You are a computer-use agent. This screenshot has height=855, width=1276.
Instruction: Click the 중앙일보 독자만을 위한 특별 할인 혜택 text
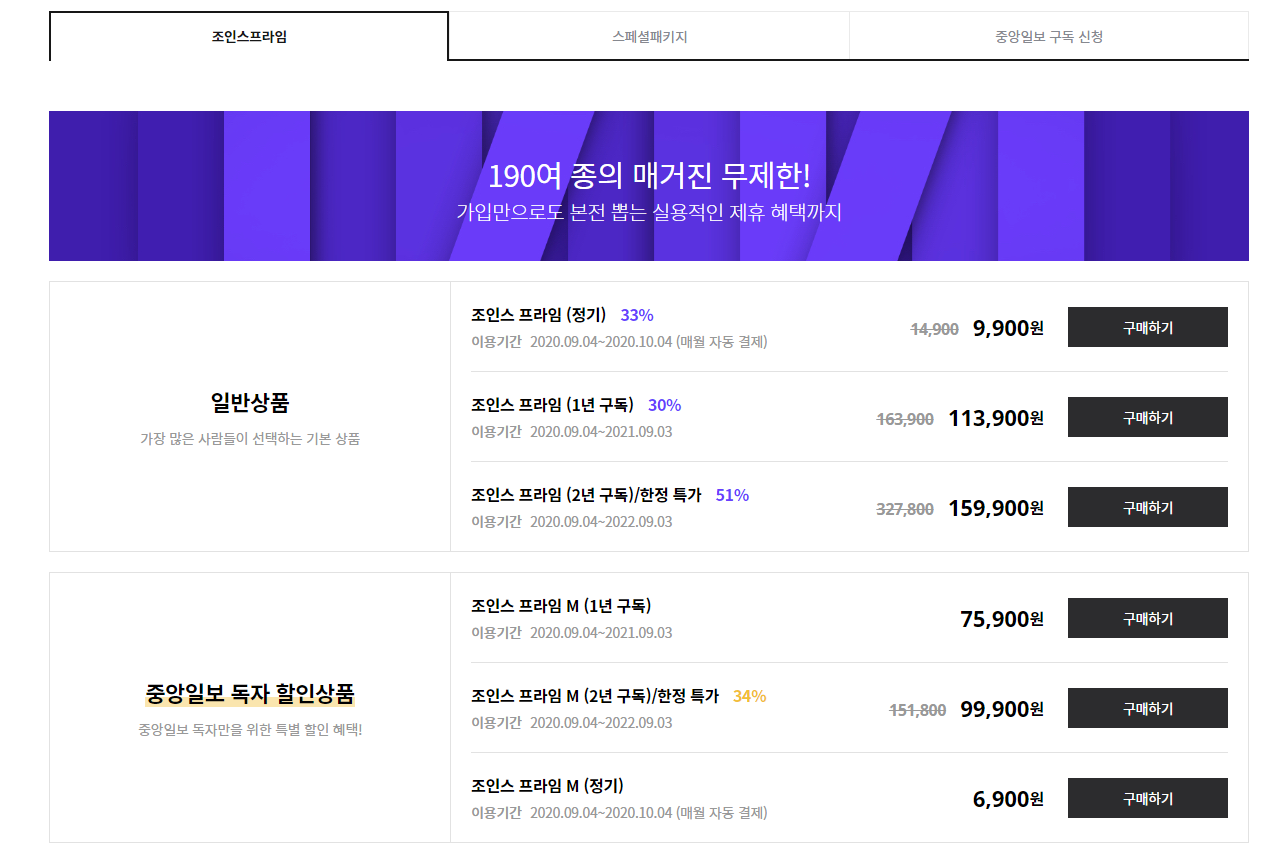[x=250, y=728]
